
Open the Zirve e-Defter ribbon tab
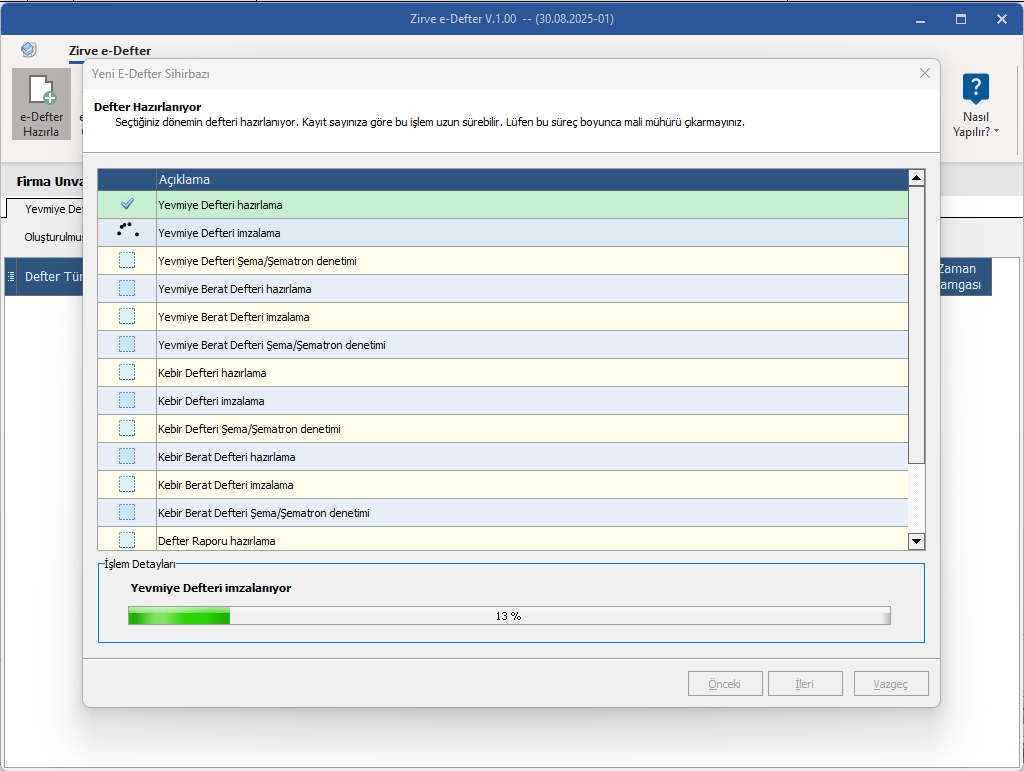(110, 51)
